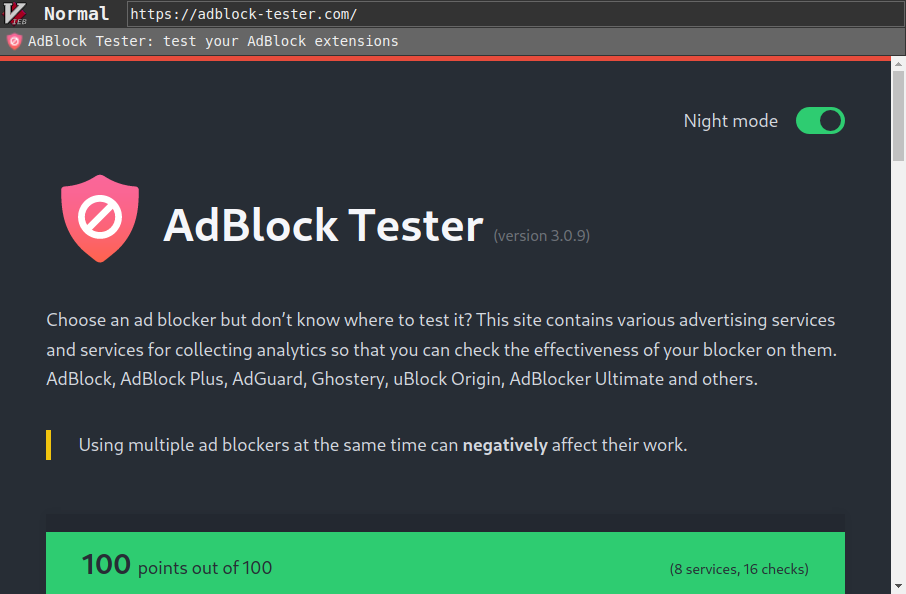Click the red shield favicon on the tab

coord(13,41)
